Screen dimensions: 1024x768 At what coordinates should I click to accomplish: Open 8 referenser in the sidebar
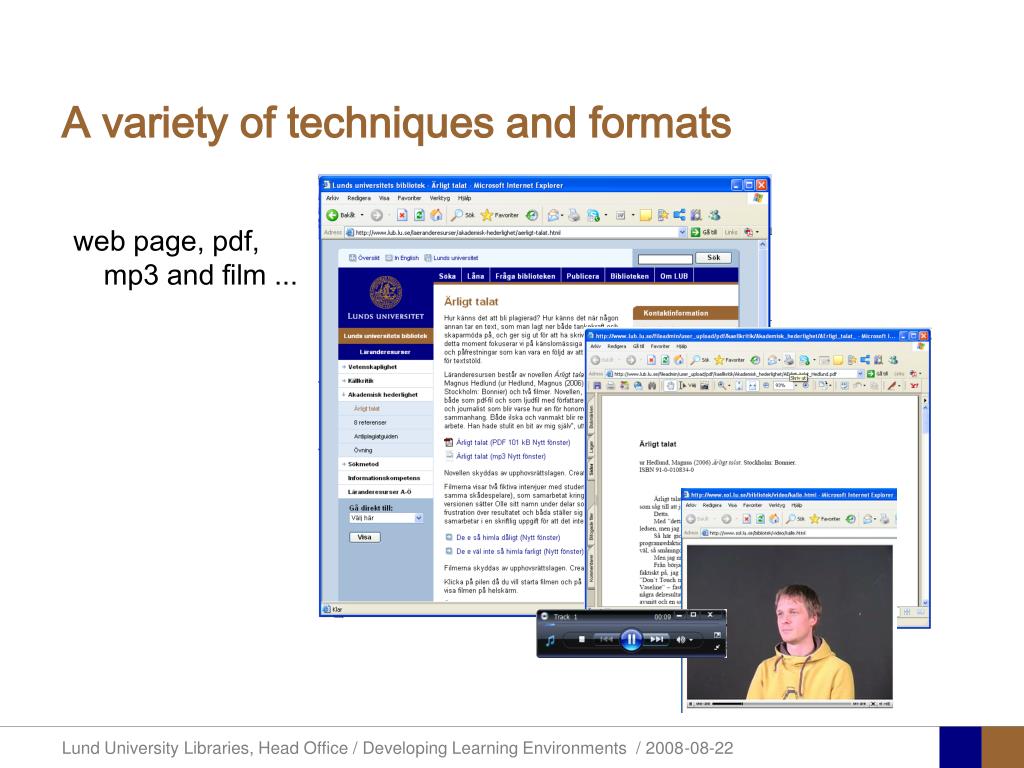(x=370, y=423)
